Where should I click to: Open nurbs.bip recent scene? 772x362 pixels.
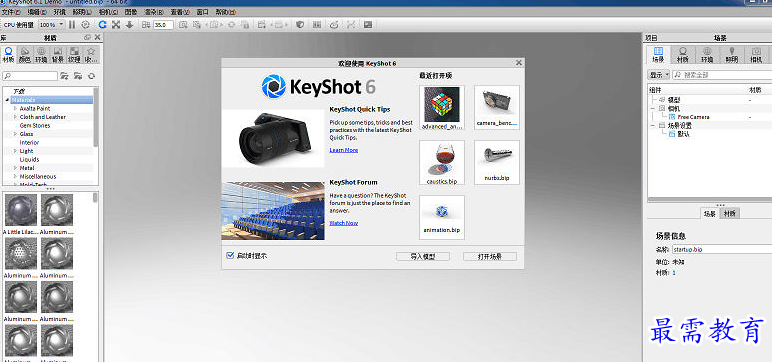tap(497, 163)
